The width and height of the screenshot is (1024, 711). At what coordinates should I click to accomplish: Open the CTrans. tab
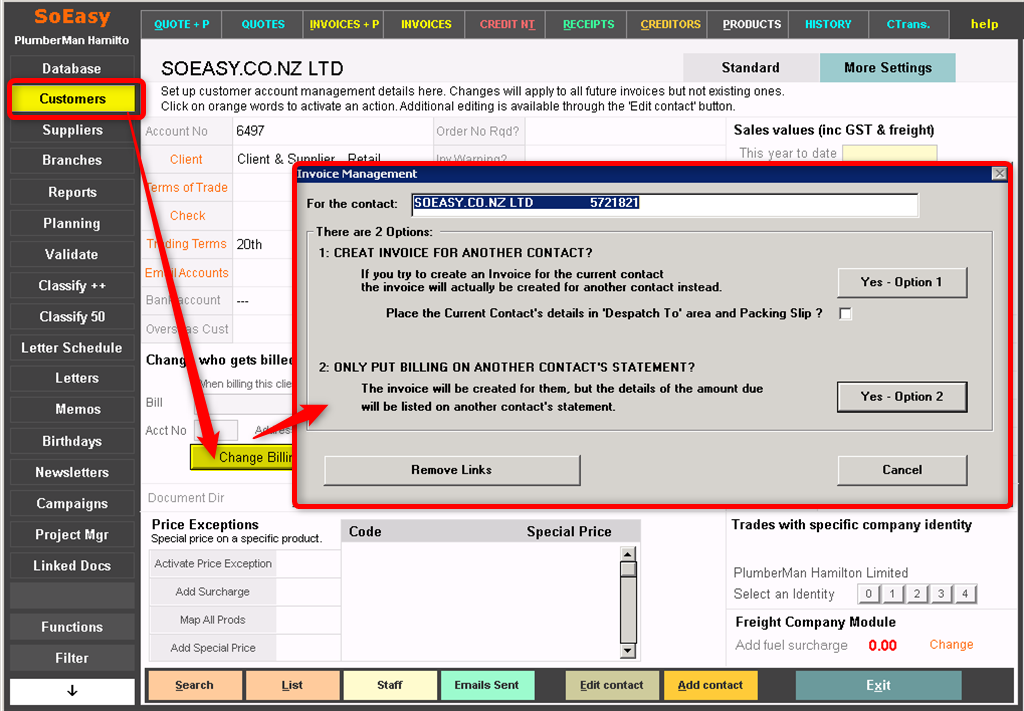[x=908, y=25]
